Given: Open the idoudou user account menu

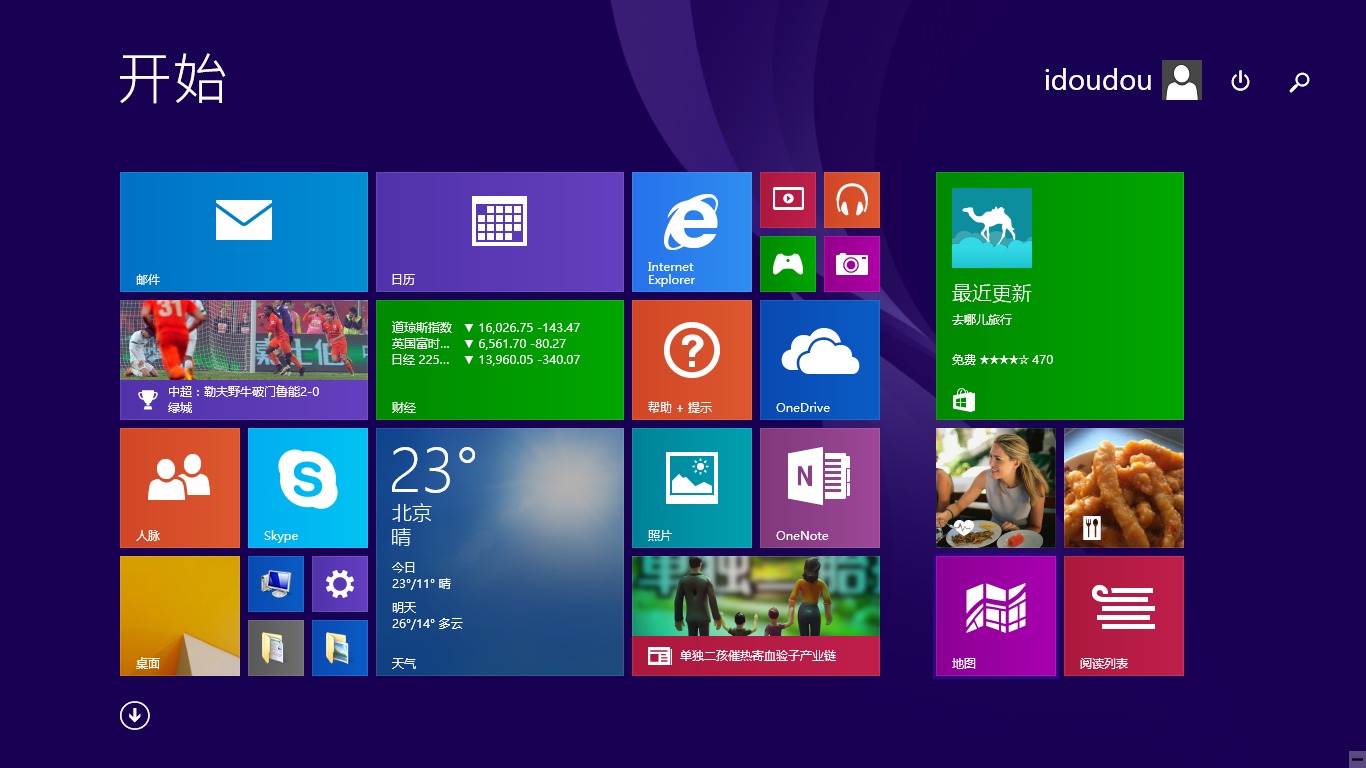Looking at the screenshot, I should [x=1121, y=81].
